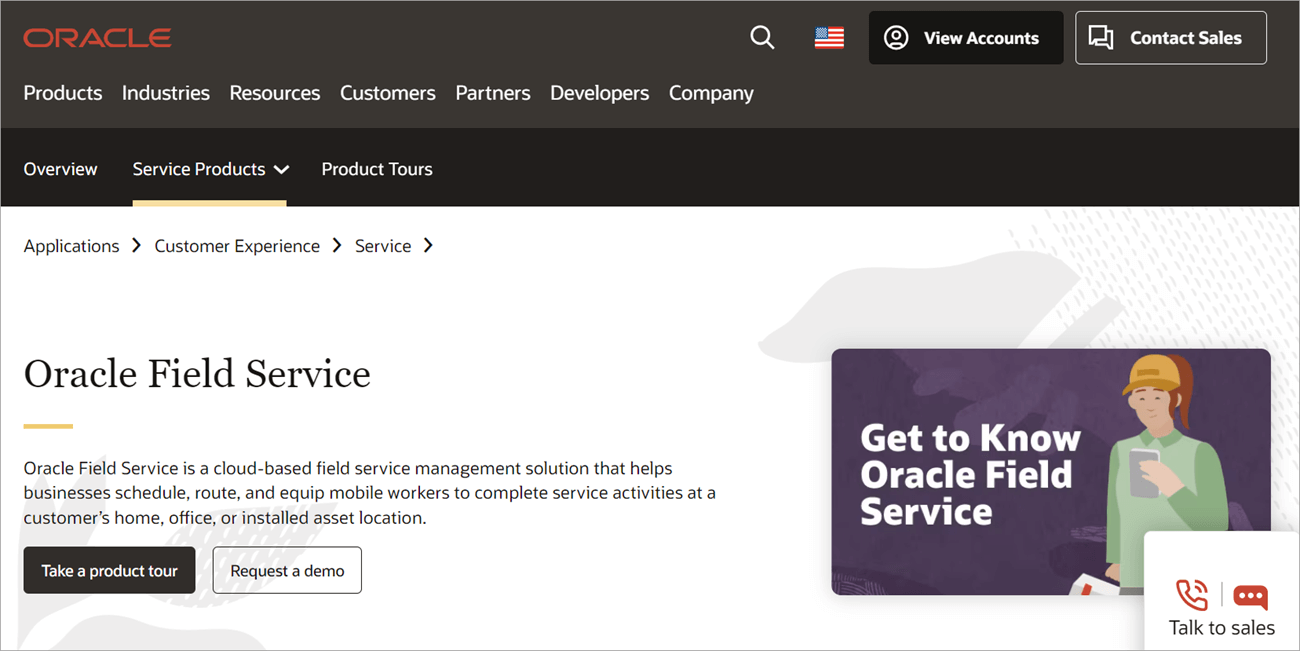Open search with the magnifier icon
The image size is (1300, 651).
click(762, 38)
